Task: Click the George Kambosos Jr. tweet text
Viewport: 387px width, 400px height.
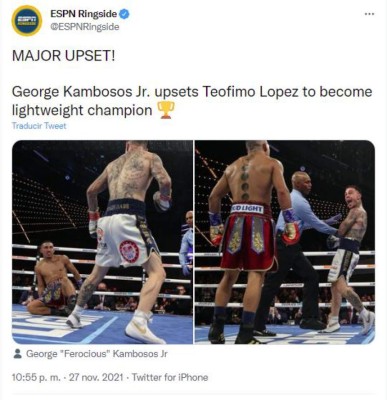Action: click(x=192, y=92)
